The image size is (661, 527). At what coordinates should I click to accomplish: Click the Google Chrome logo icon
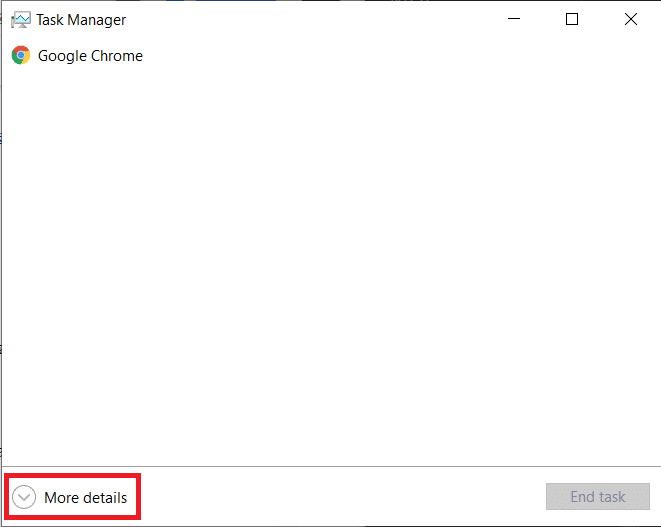20,56
